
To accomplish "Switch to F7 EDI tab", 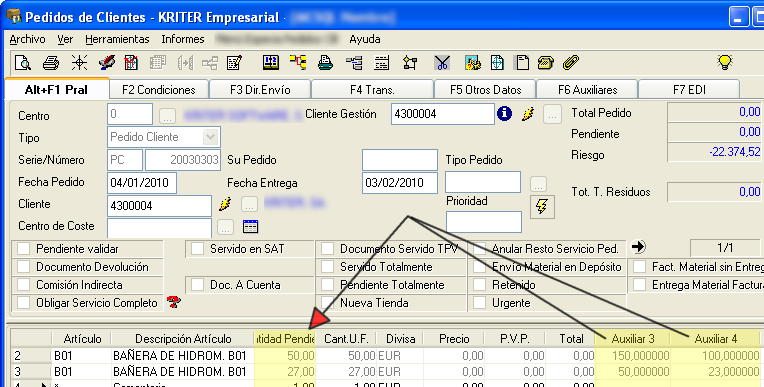I will tap(689, 90).
